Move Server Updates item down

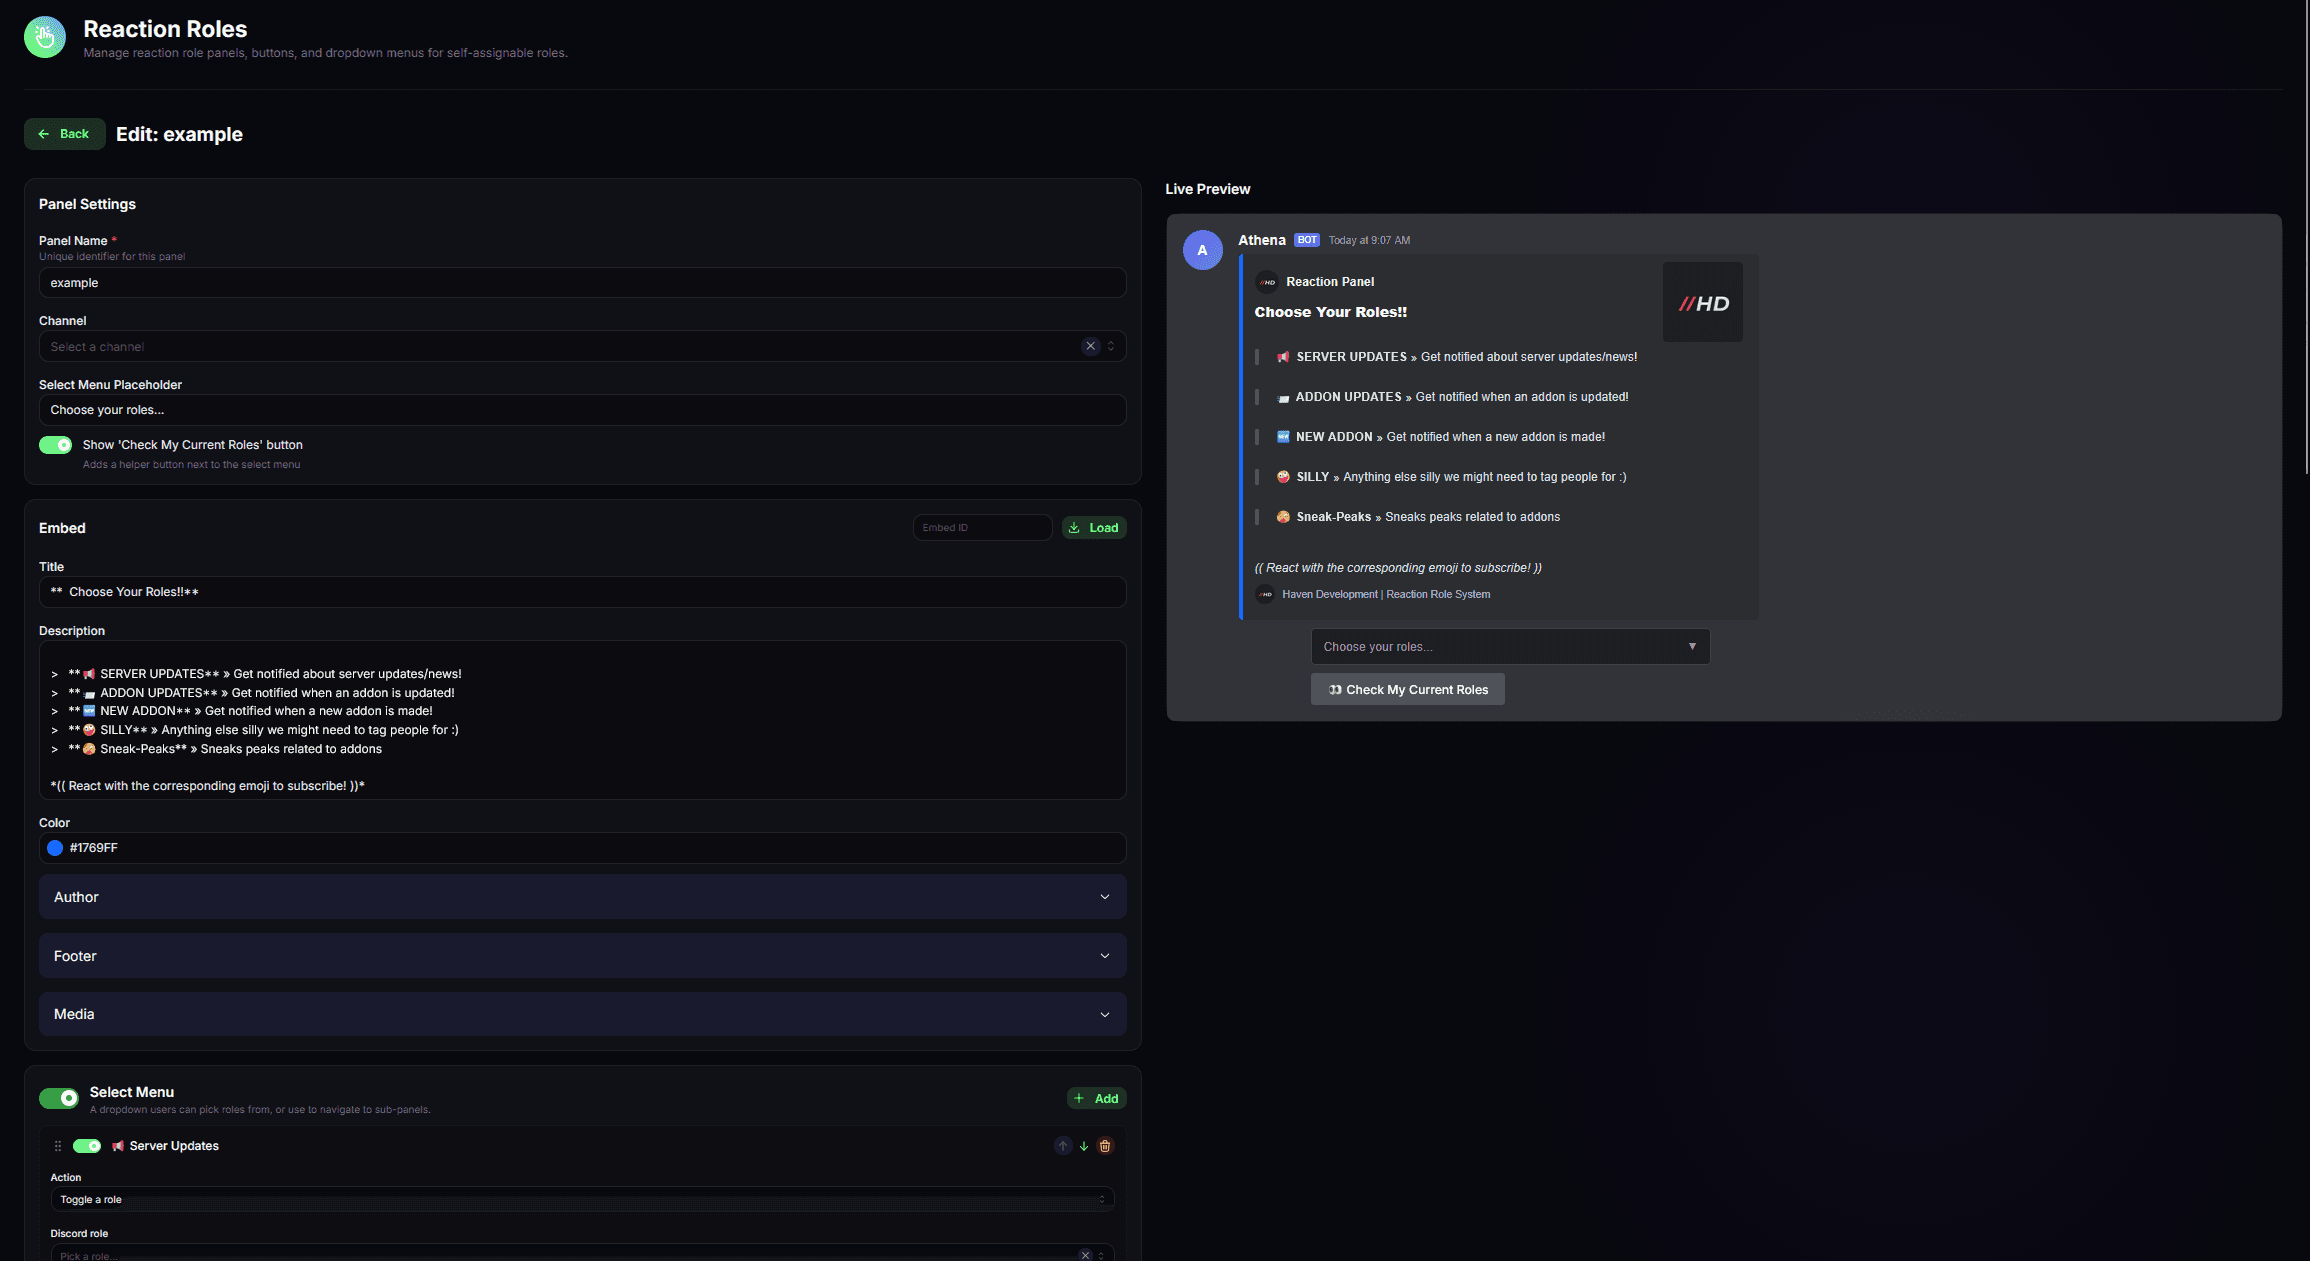tap(1084, 1146)
